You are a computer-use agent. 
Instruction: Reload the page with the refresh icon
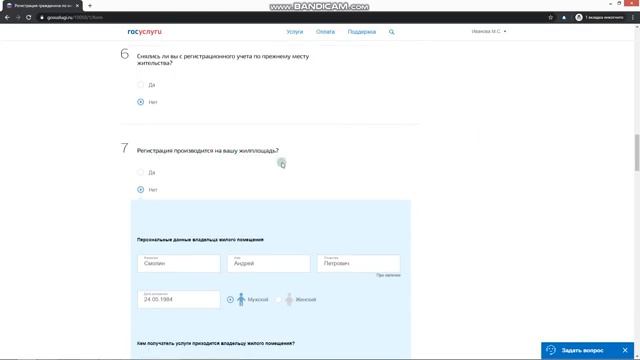[x=29, y=18]
